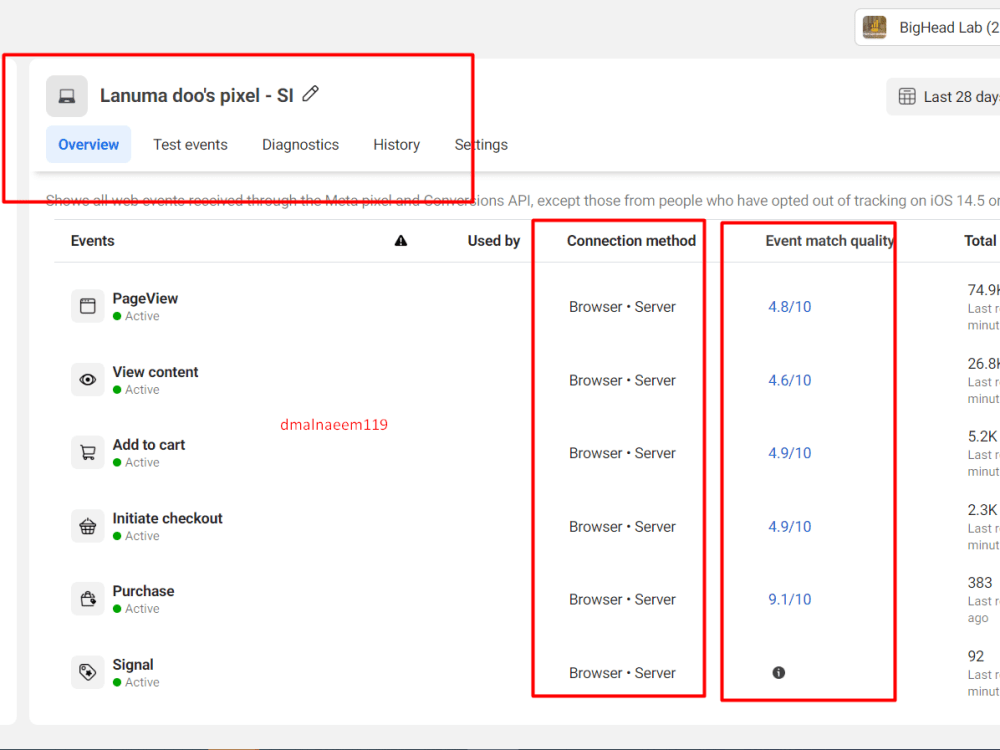Click the calendar icon in date selector
This screenshot has height=750, width=1000.
click(x=907, y=96)
